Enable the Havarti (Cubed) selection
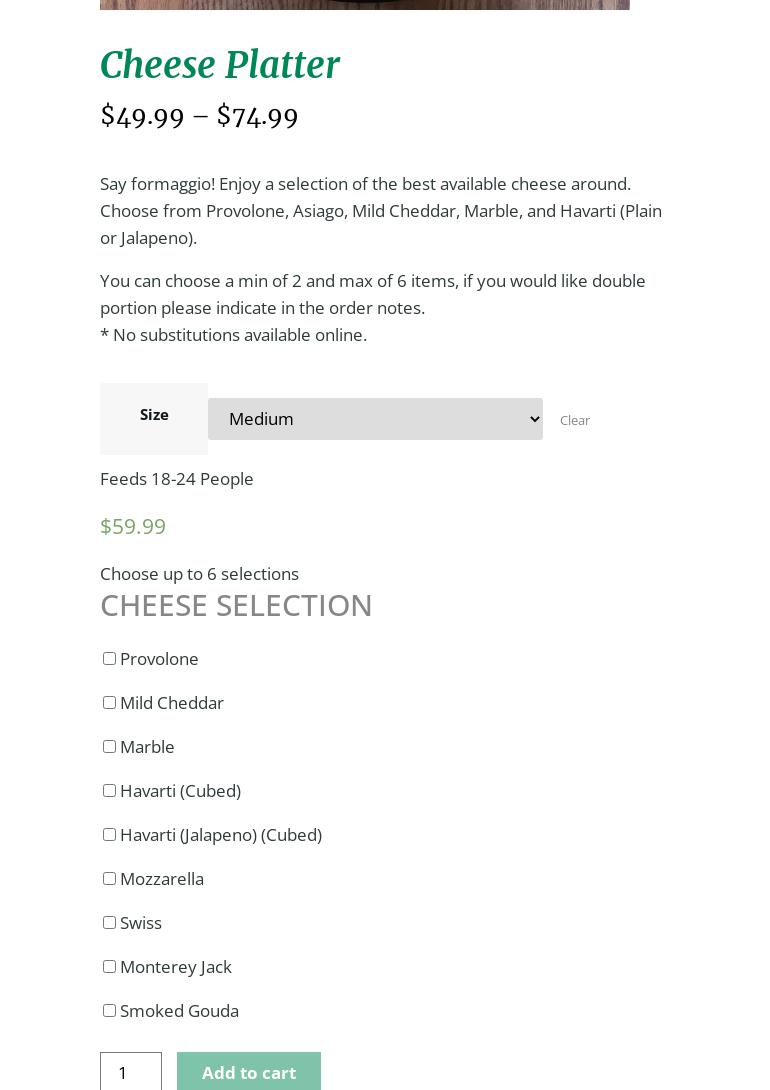 109,791
